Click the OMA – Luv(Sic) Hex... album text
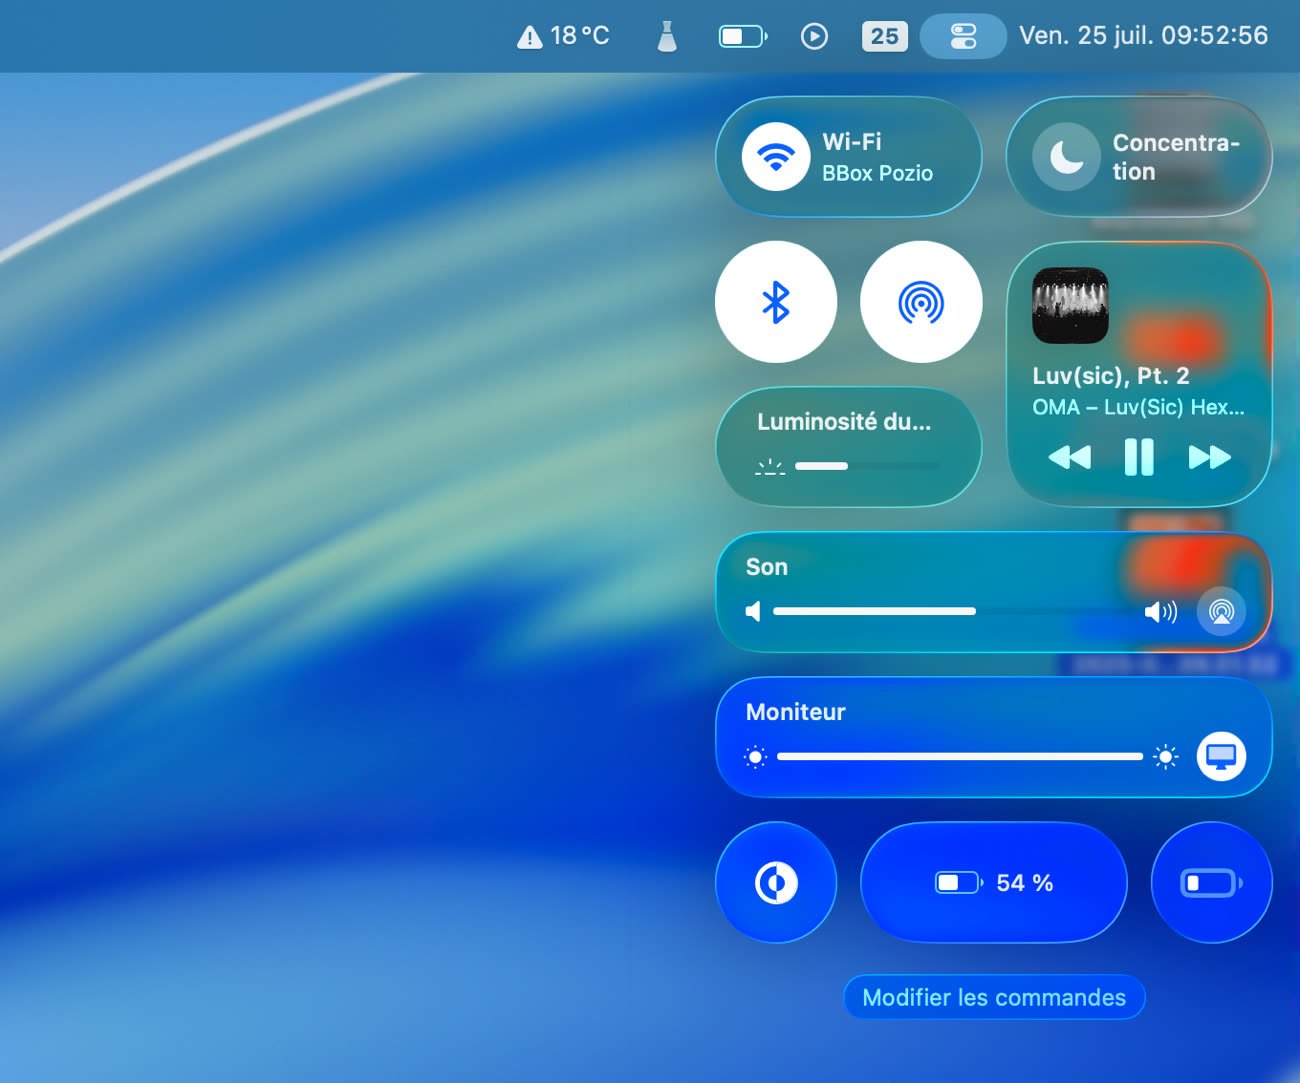The width and height of the screenshot is (1300, 1083). tap(1138, 407)
